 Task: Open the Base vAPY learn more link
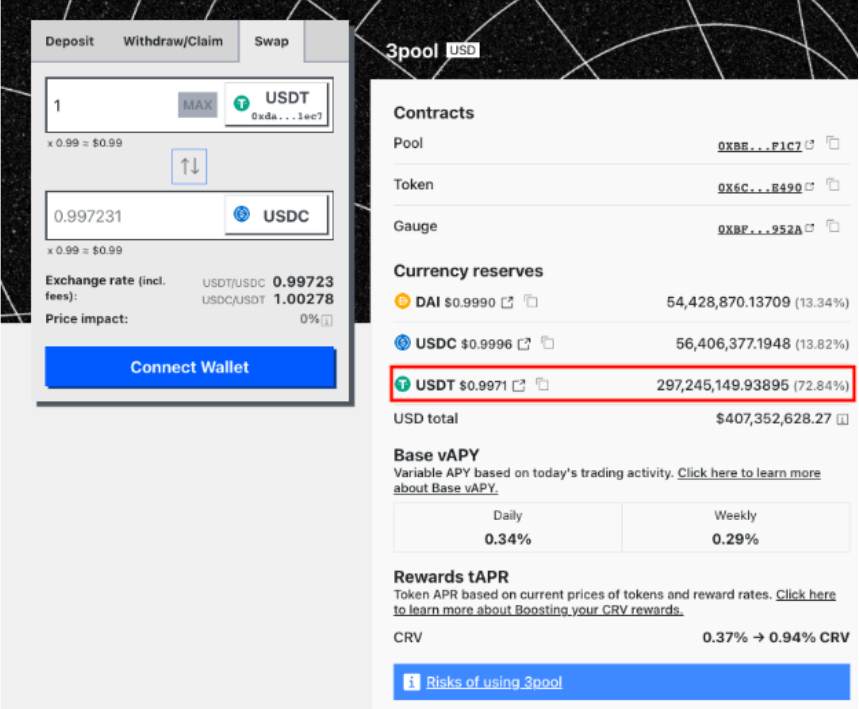[749, 472]
